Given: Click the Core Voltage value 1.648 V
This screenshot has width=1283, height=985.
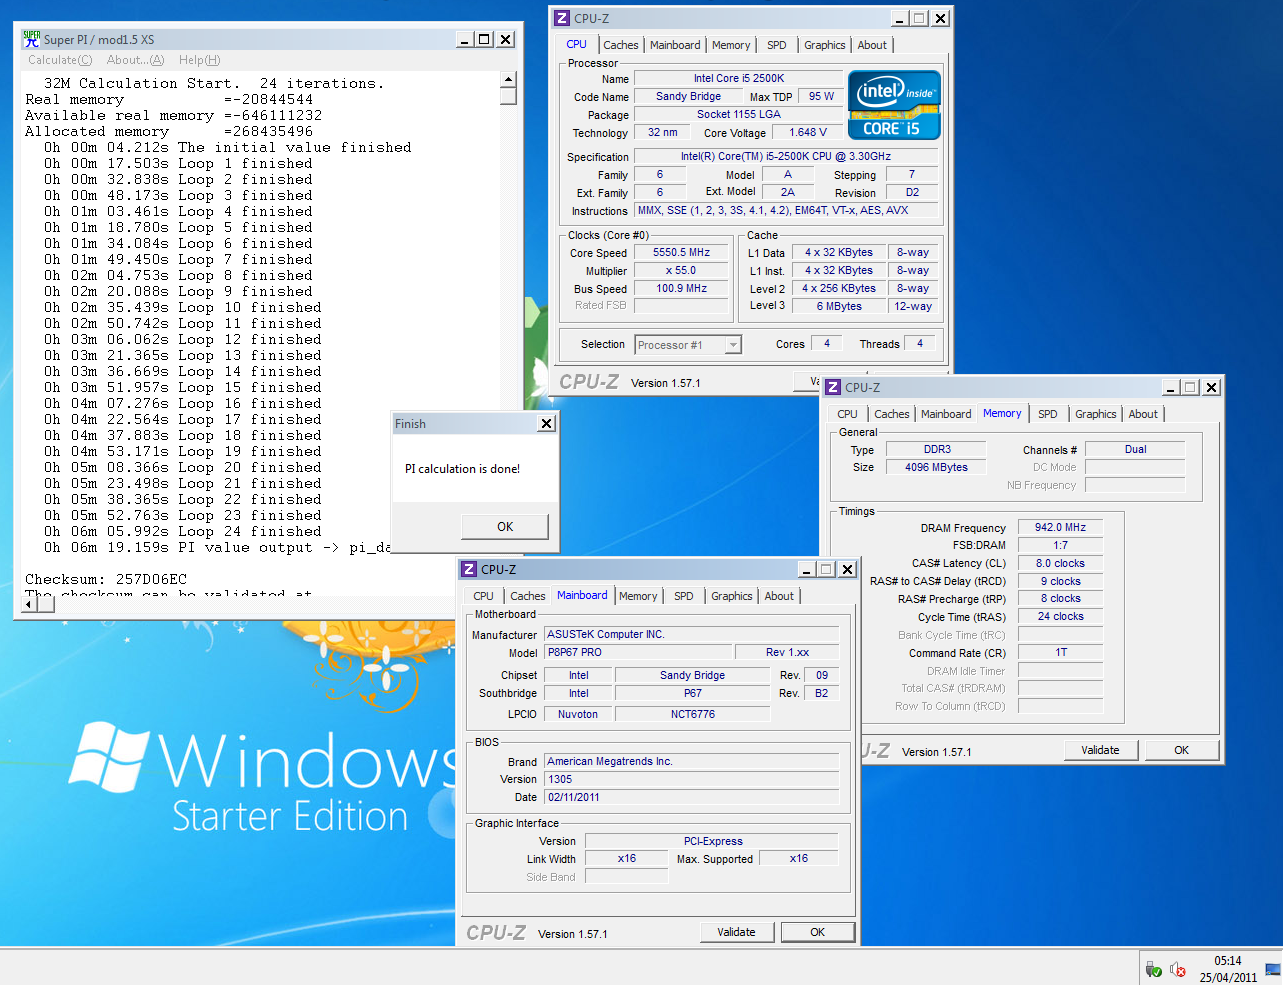Looking at the screenshot, I should pyautogui.click(x=808, y=133).
